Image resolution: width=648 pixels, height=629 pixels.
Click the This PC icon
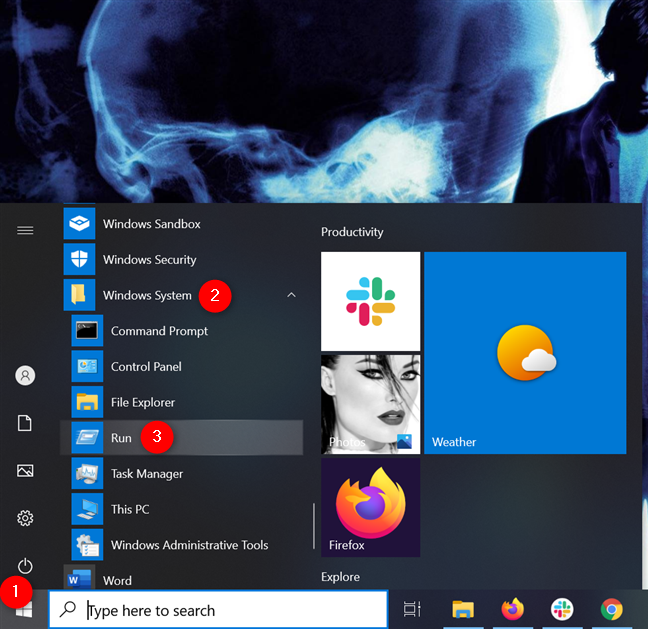(x=87, y=509)
